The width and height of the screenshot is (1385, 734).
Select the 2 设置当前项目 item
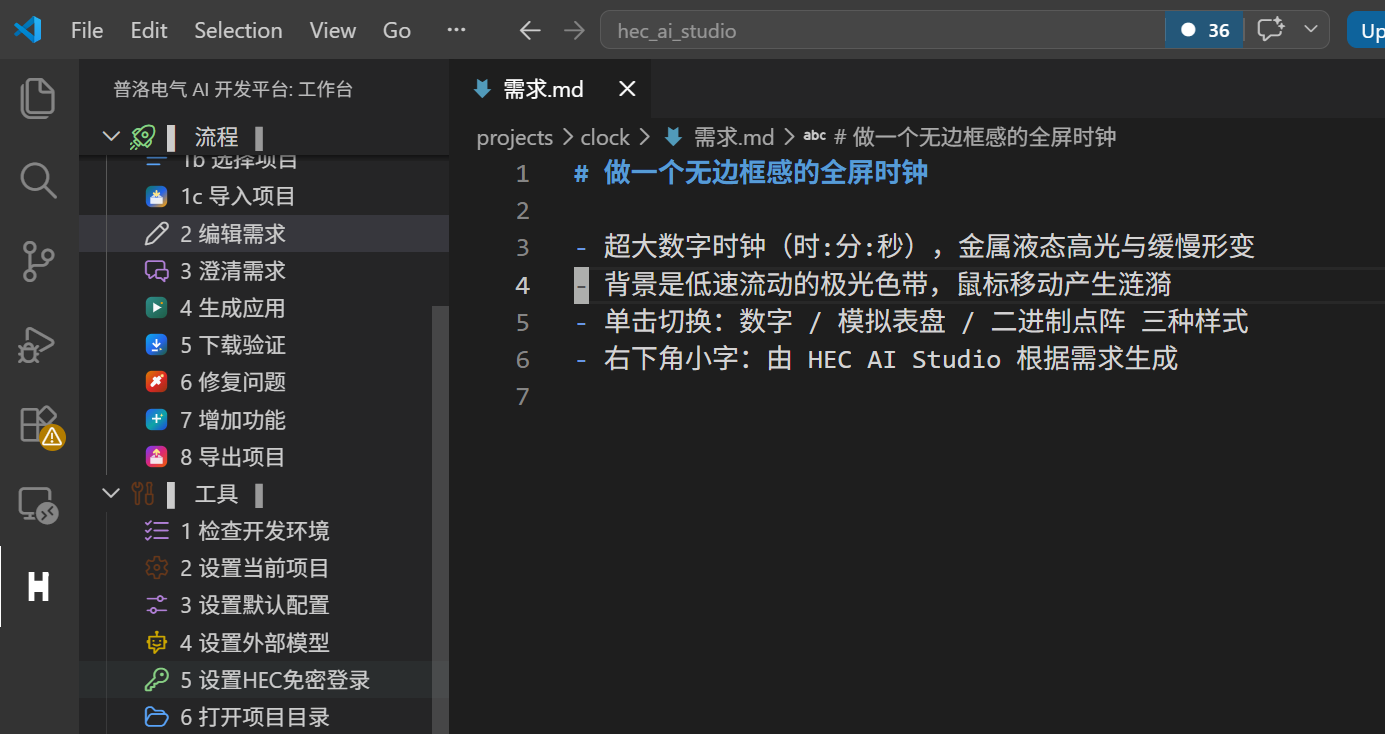[x=256, y=568]
